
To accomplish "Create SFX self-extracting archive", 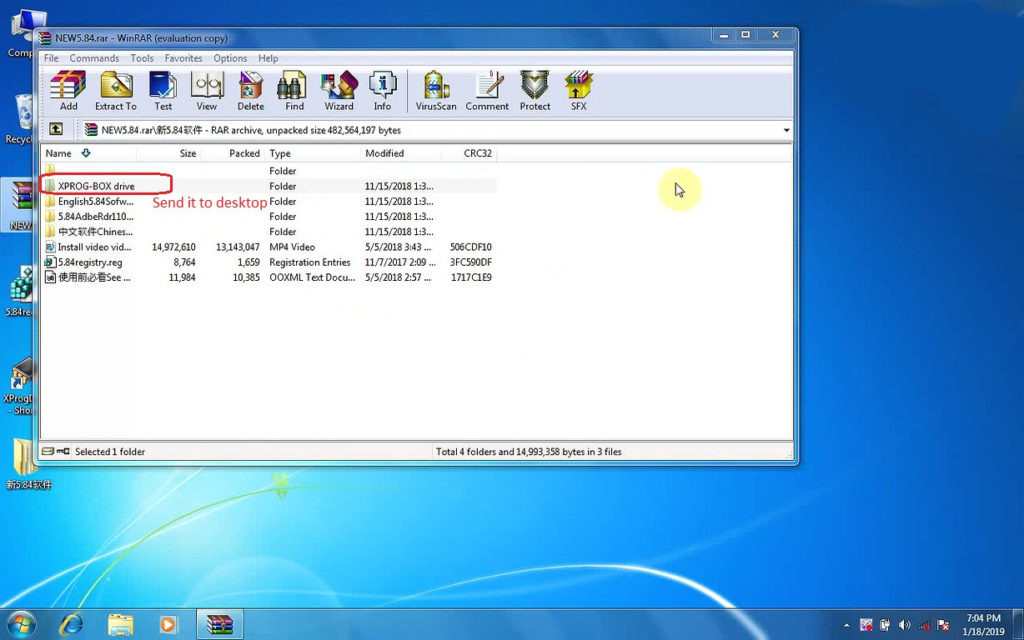I will pos(579,91).
